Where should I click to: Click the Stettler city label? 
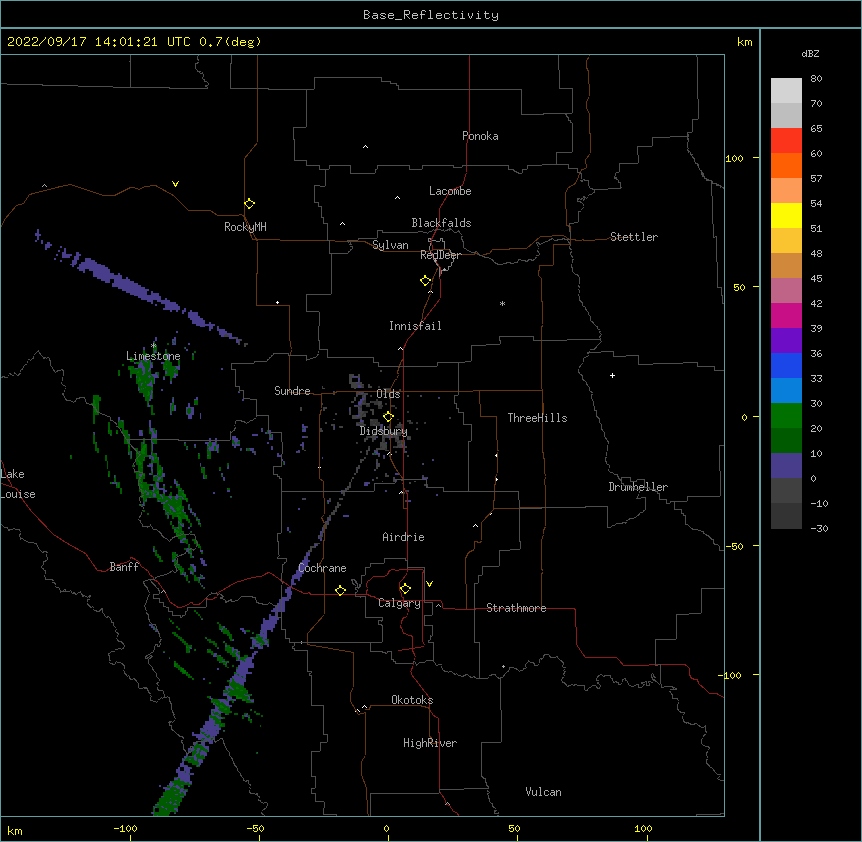634,237
